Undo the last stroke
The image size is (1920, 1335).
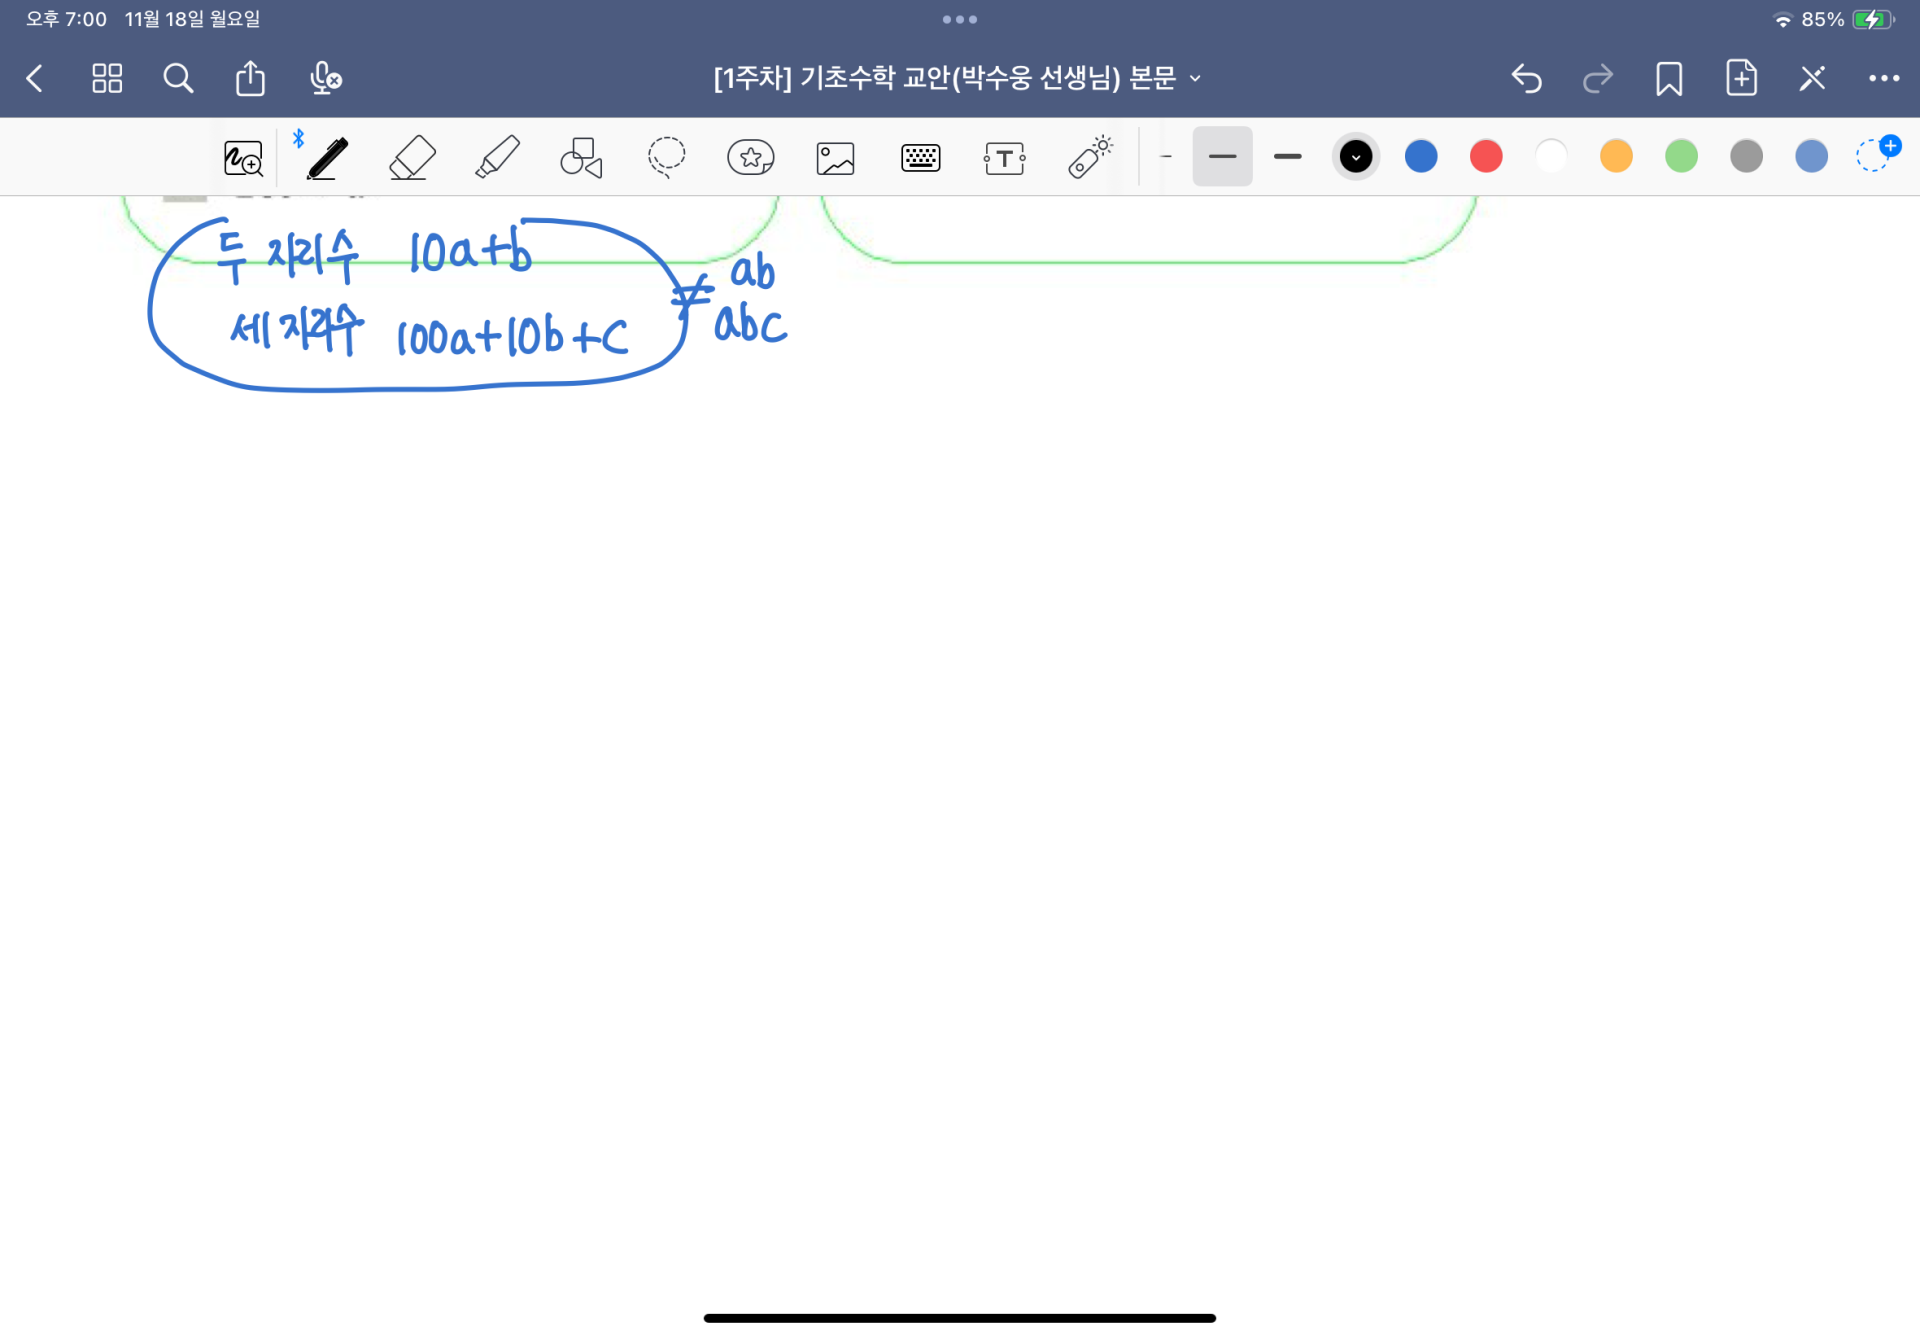1526,78
